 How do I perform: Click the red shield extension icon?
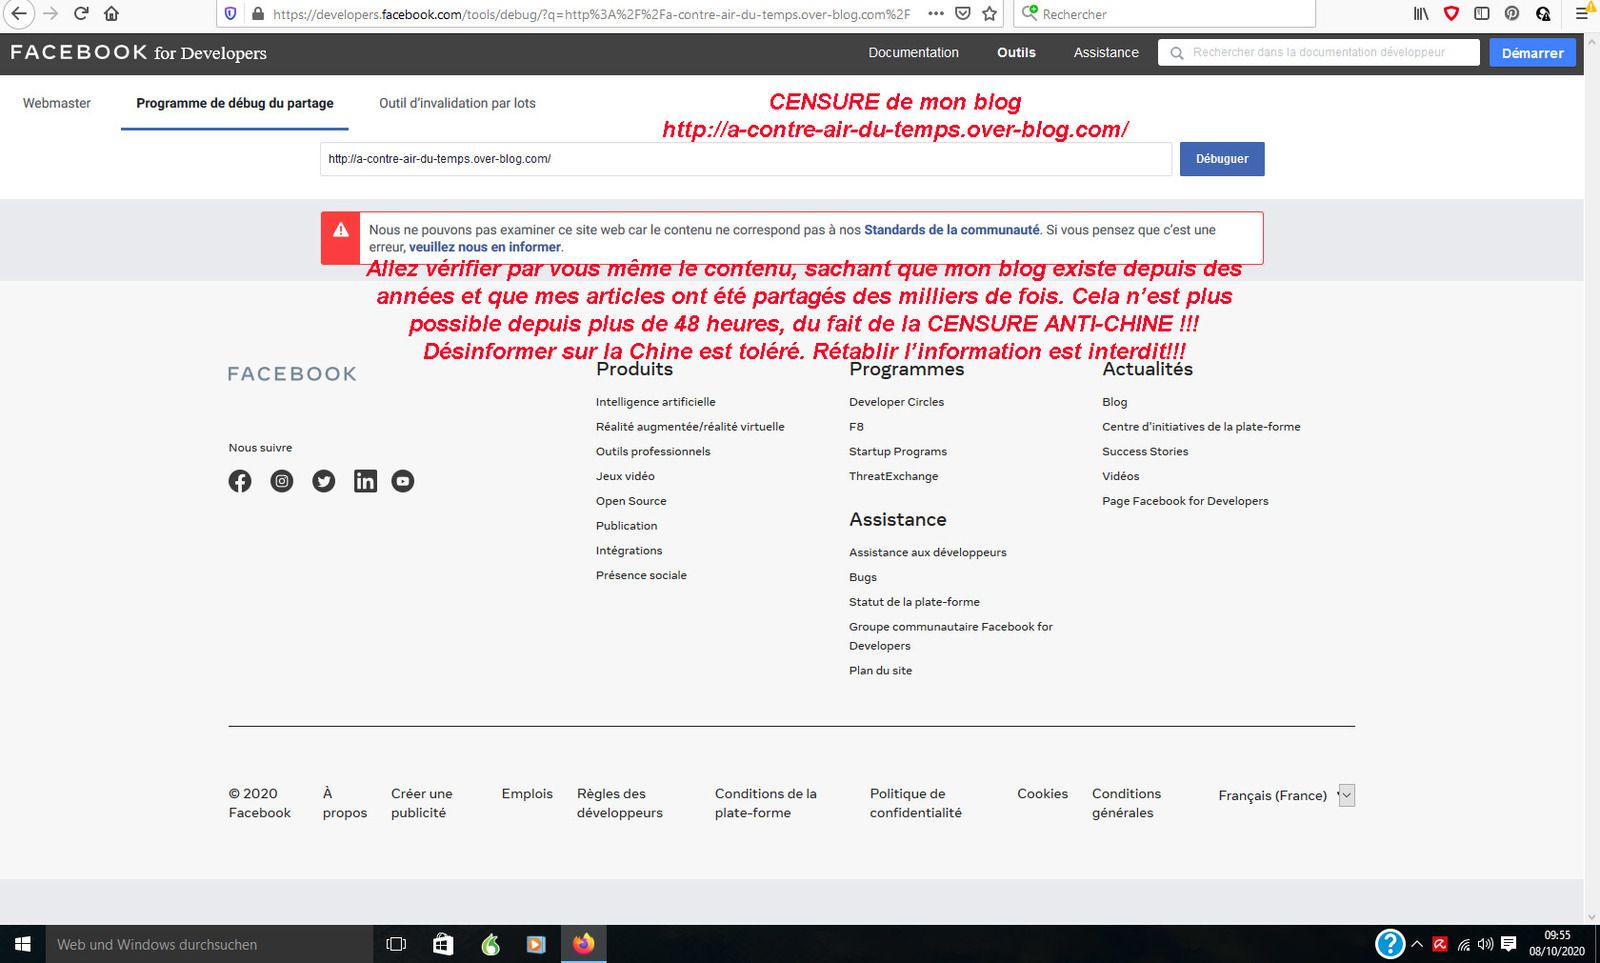pyautogui.click(x=1451, y=14)
